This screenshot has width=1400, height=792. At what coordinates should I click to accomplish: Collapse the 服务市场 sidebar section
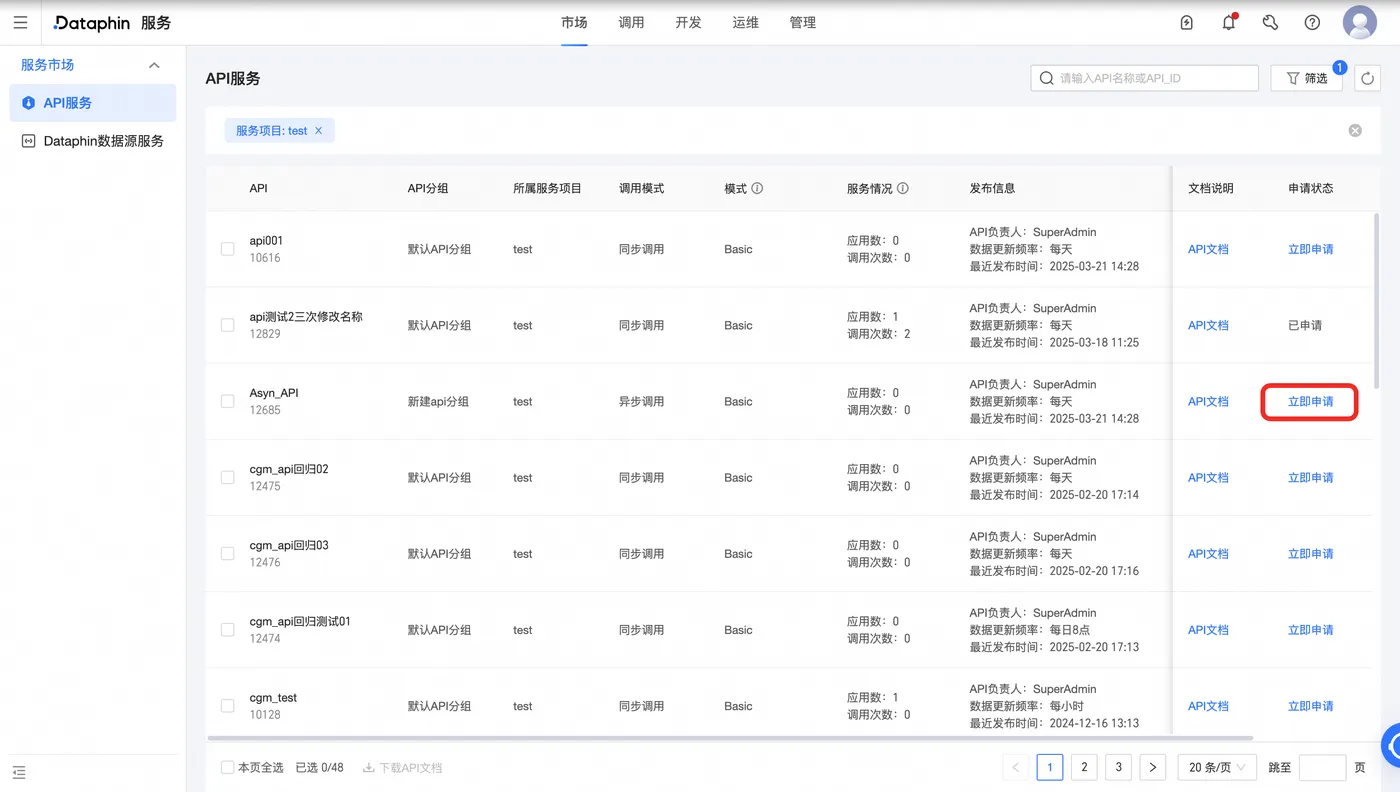(x=154, y=65)
